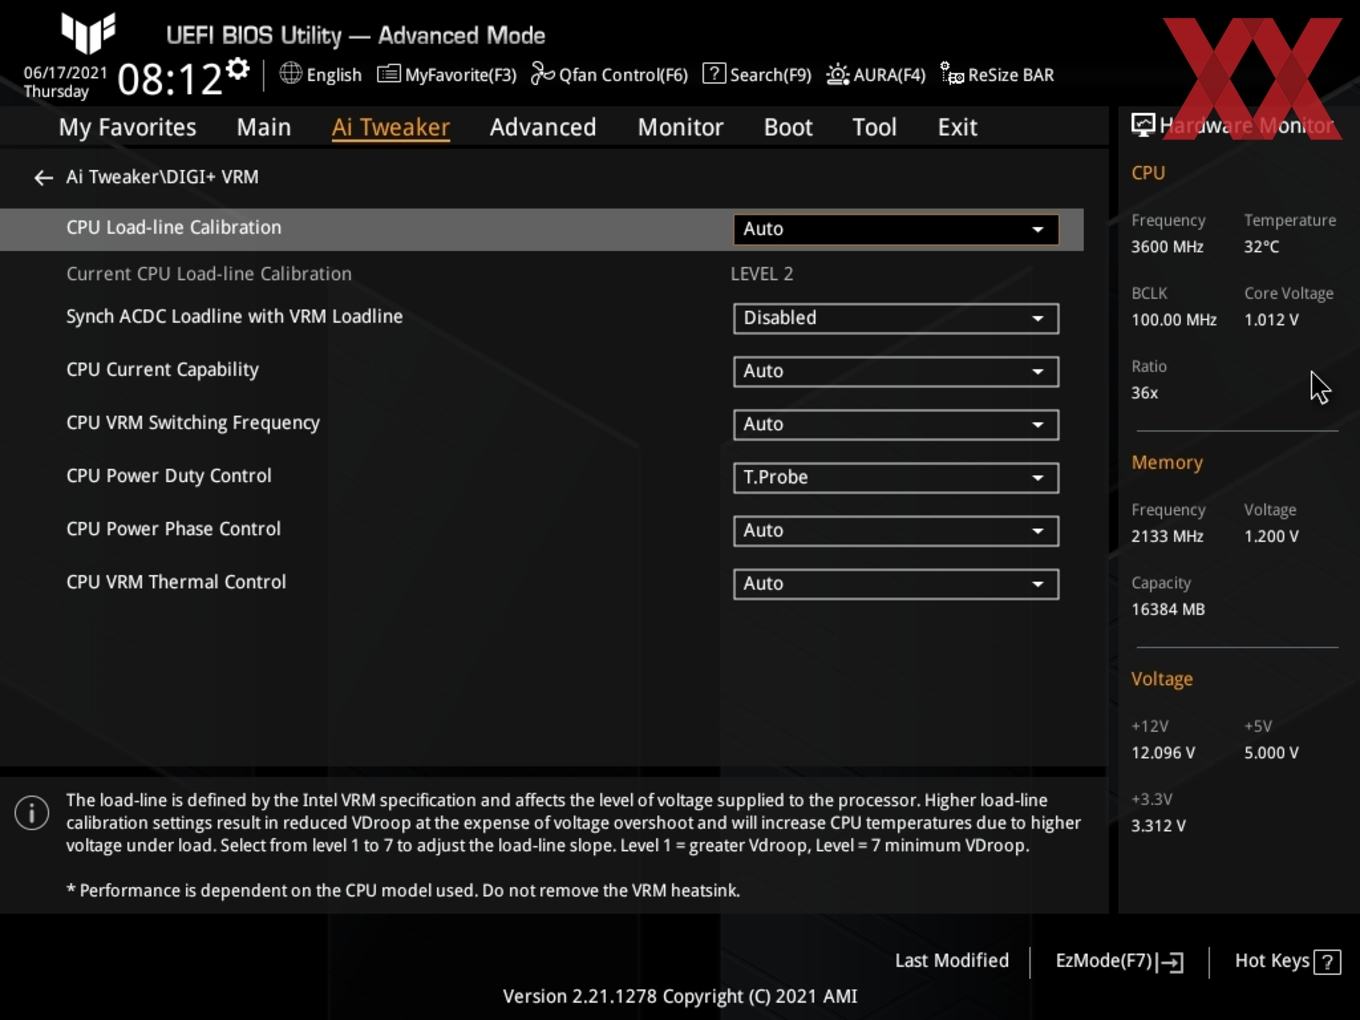Expand Synch ACDC Loadline dropdown
1360x1020 pixels.
(x=896, y=318)
